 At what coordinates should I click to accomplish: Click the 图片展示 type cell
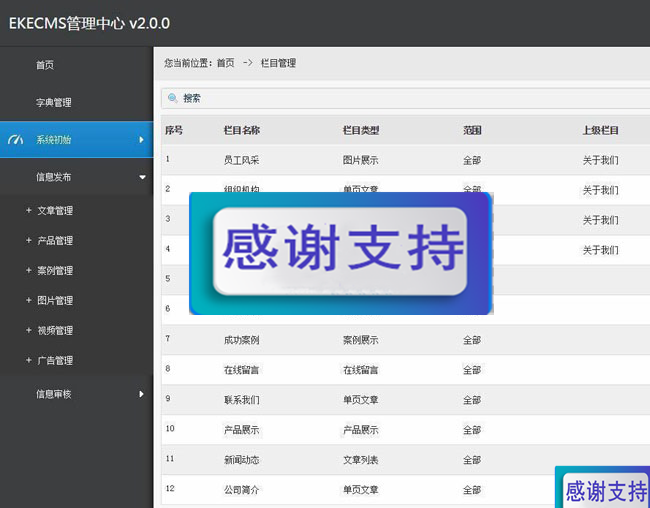click(361, 160)
